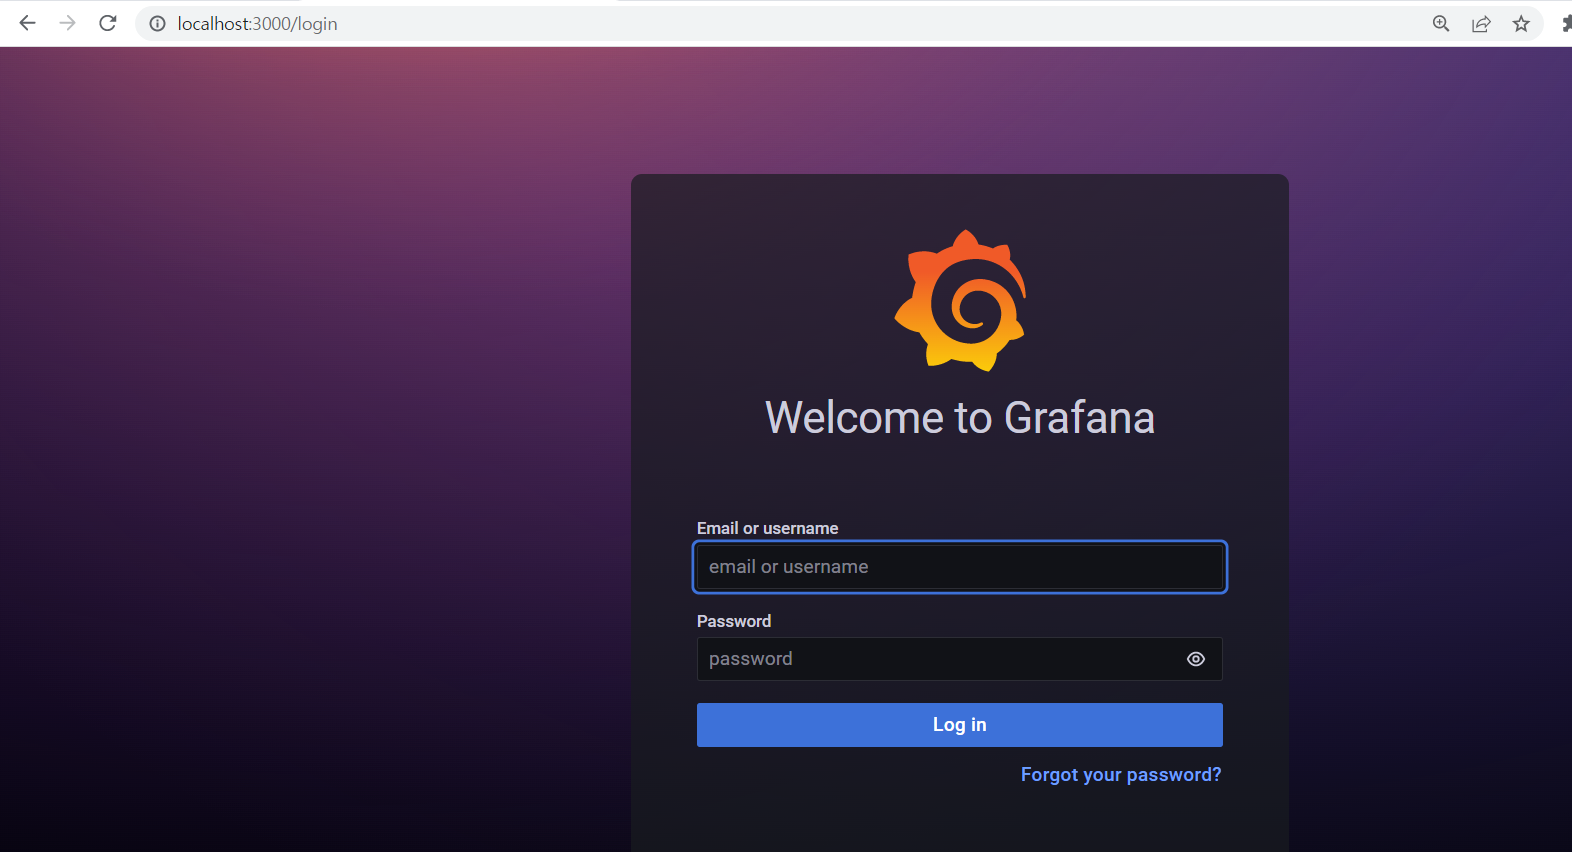Click the Welcome to Grafana heading
The height and width of the screenshot is (852, 1572).
click(960, 417)
